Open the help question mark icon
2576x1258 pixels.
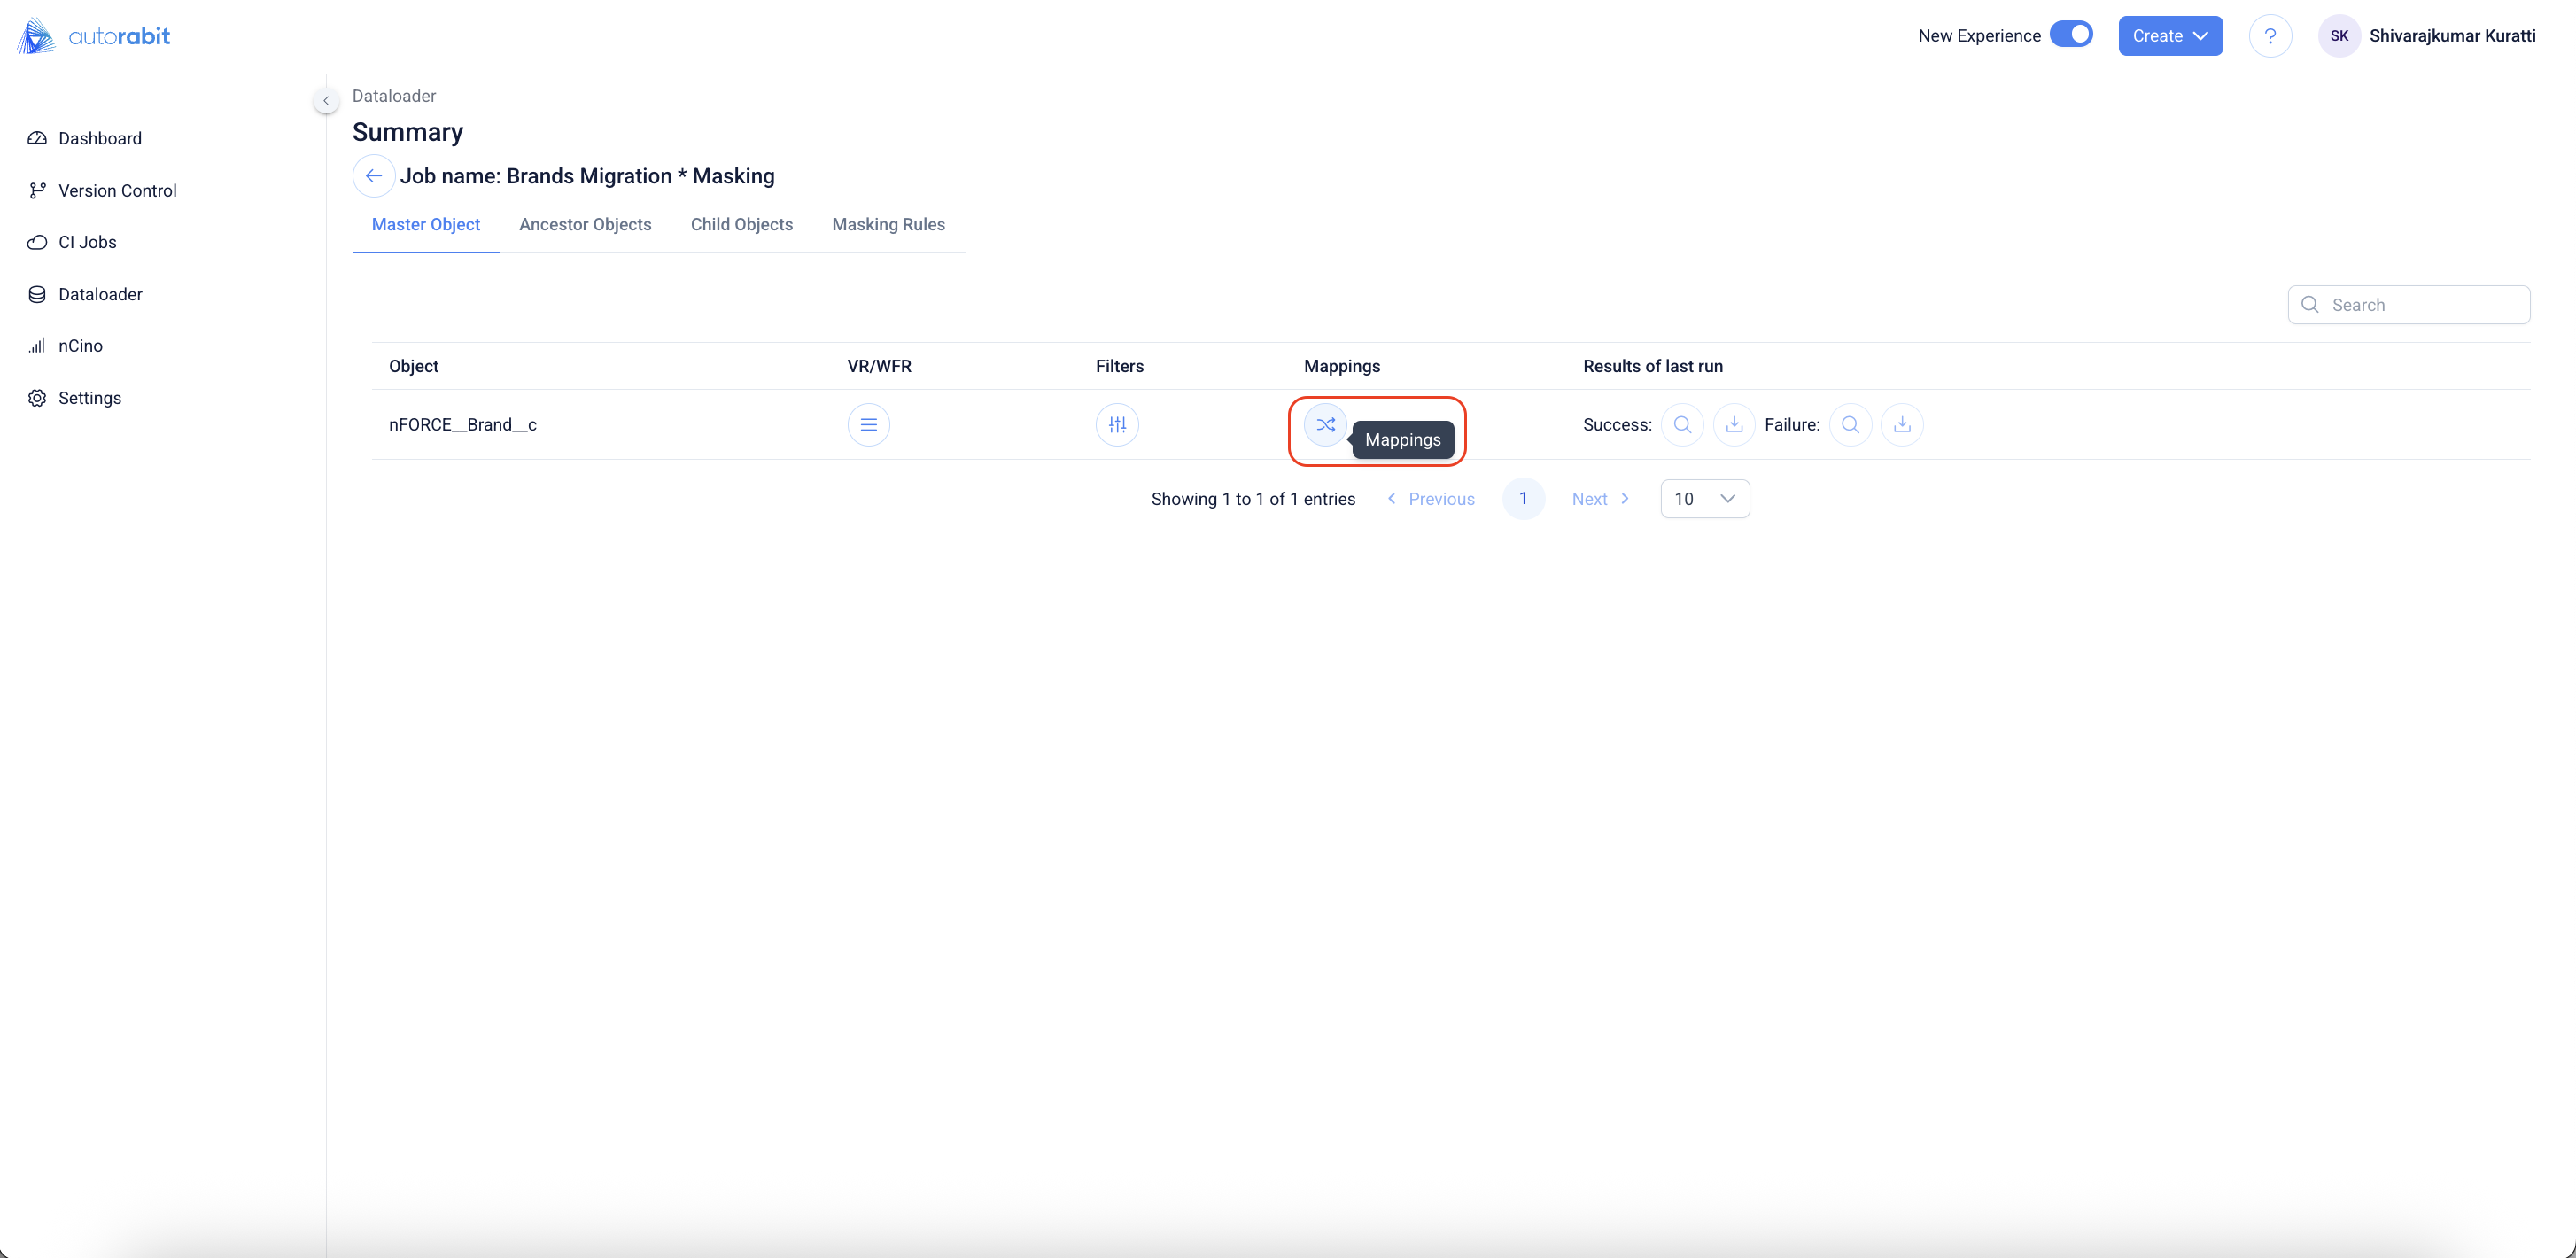2270,36
